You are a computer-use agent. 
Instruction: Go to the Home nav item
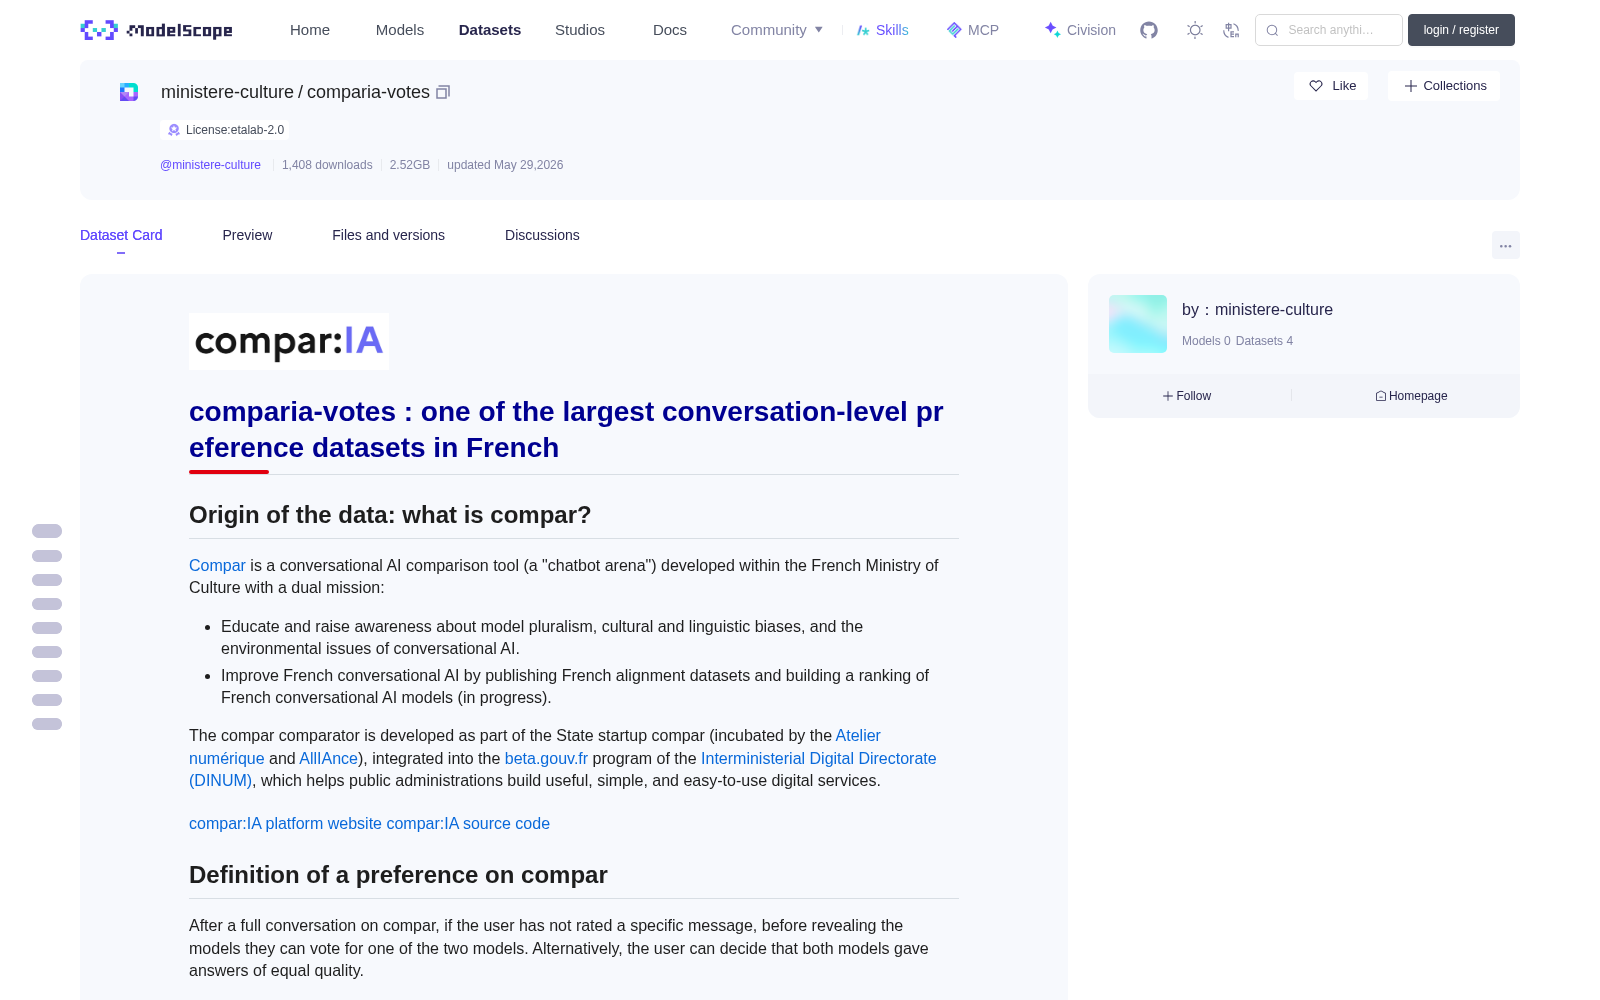310,30
